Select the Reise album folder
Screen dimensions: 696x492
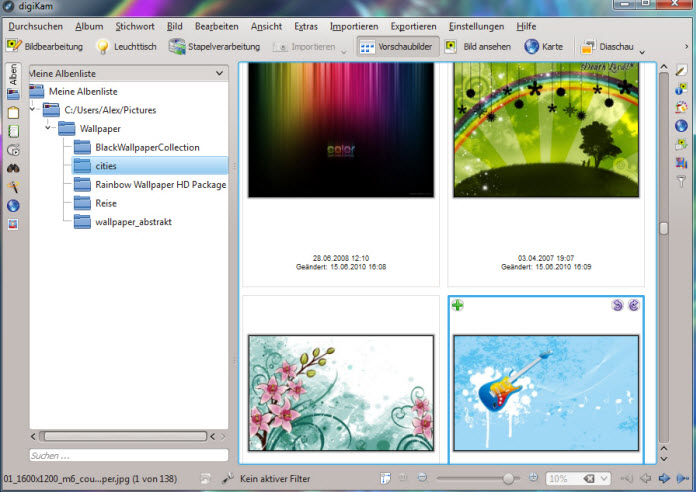click(x=106, y=203)
